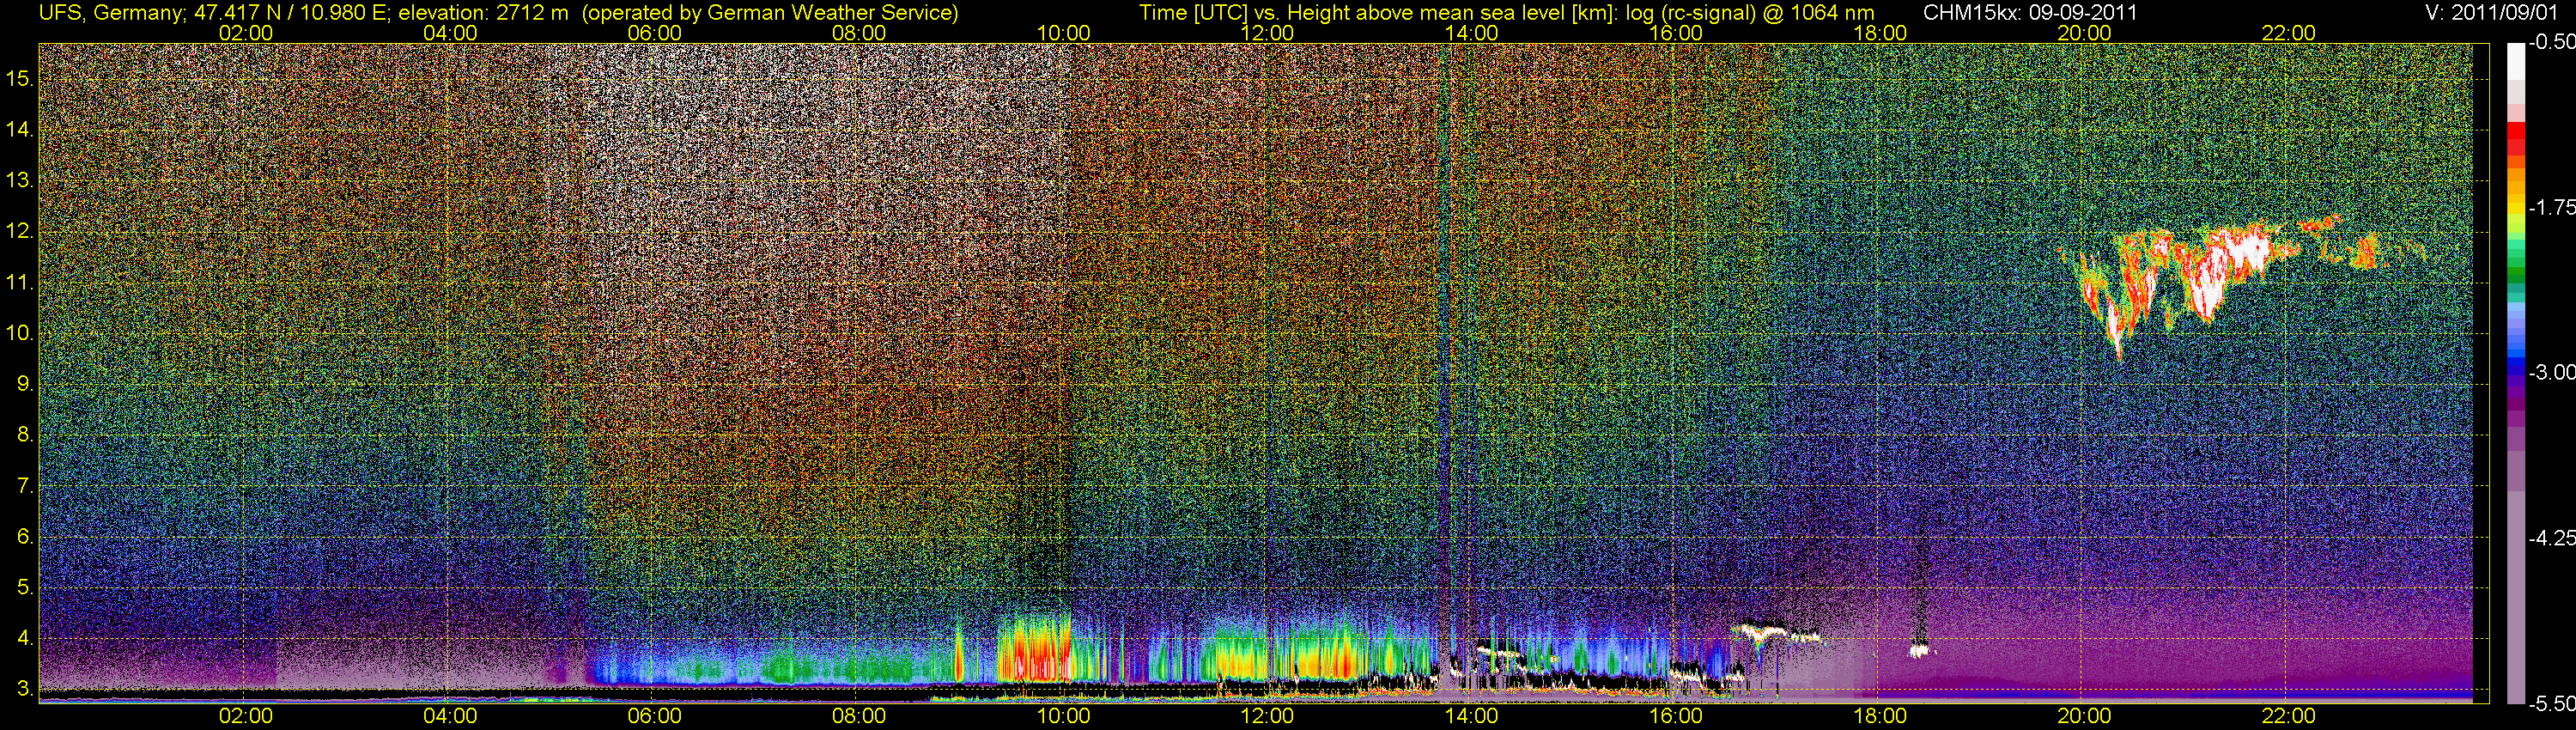
Task: Select the "-0.50" color scale value
Action: click(x=2551, y=43)
